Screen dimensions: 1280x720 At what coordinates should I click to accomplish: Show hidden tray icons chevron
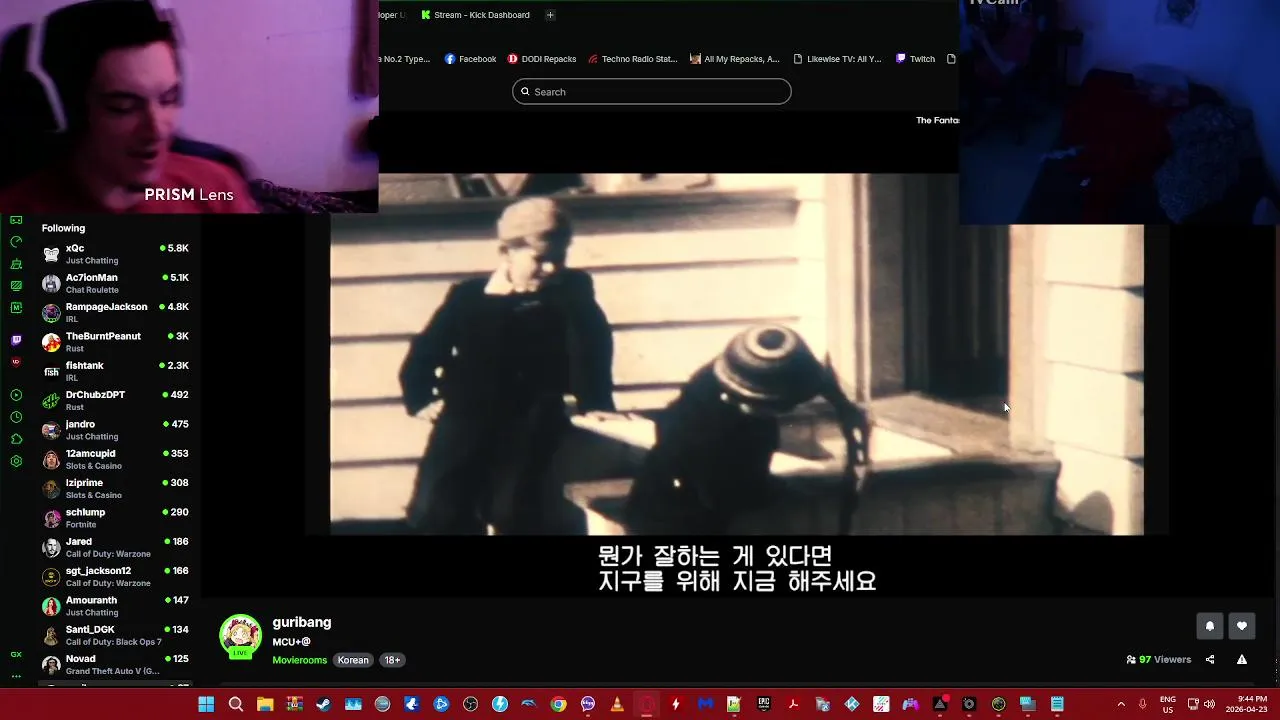coord(1121,704)
